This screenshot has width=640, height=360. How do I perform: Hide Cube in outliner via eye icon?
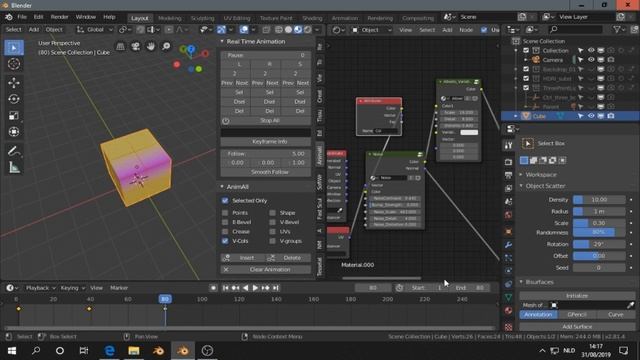[x=591, y=116]
